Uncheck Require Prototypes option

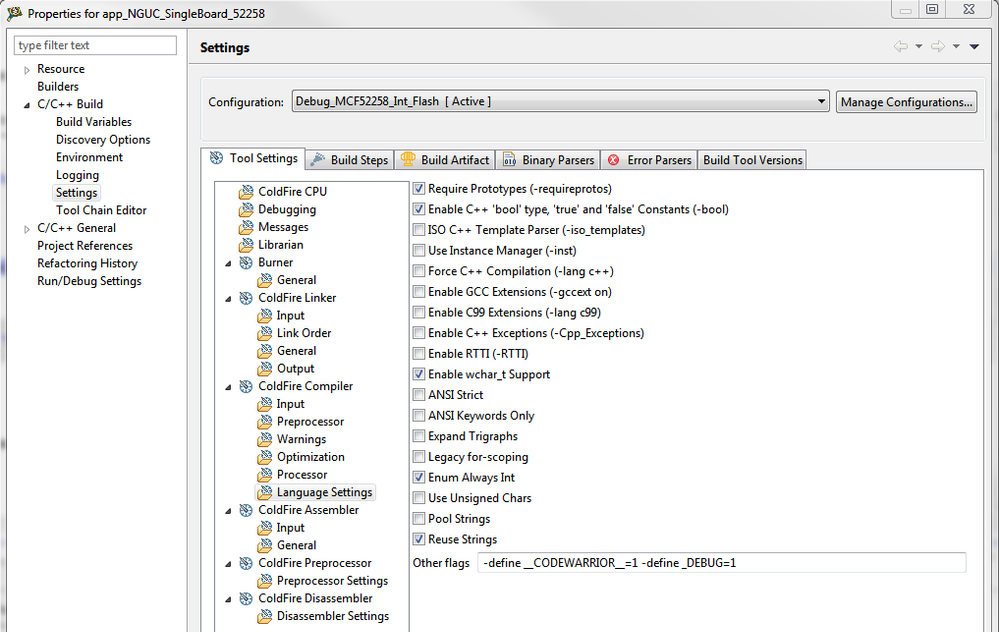pyautogui.click(x=420, y=189)
